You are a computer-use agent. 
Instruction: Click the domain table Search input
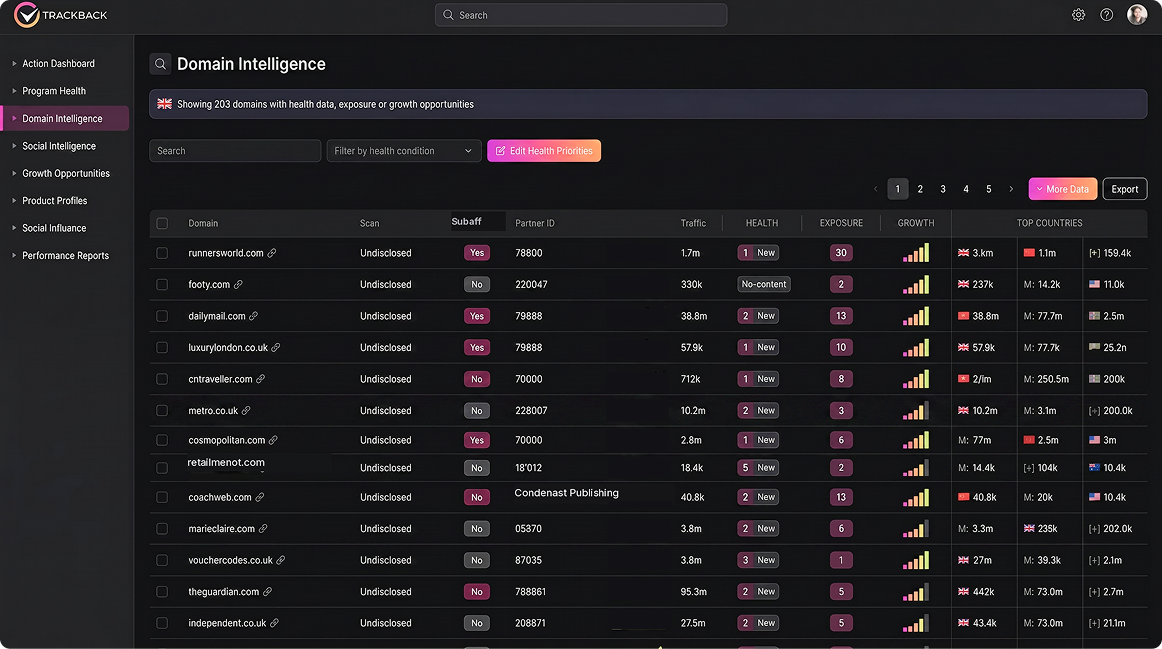(x=235, y=150)
